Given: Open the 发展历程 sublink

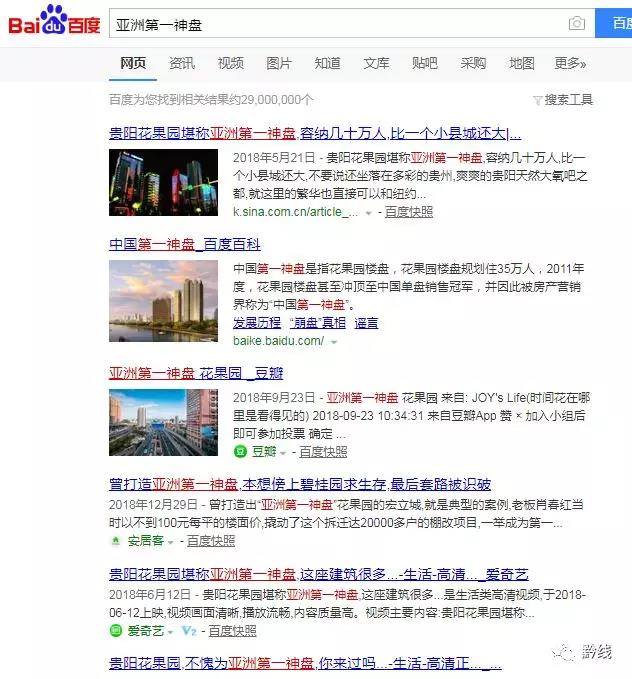Looking at the screenshot, I should click(x=257, y=323).
